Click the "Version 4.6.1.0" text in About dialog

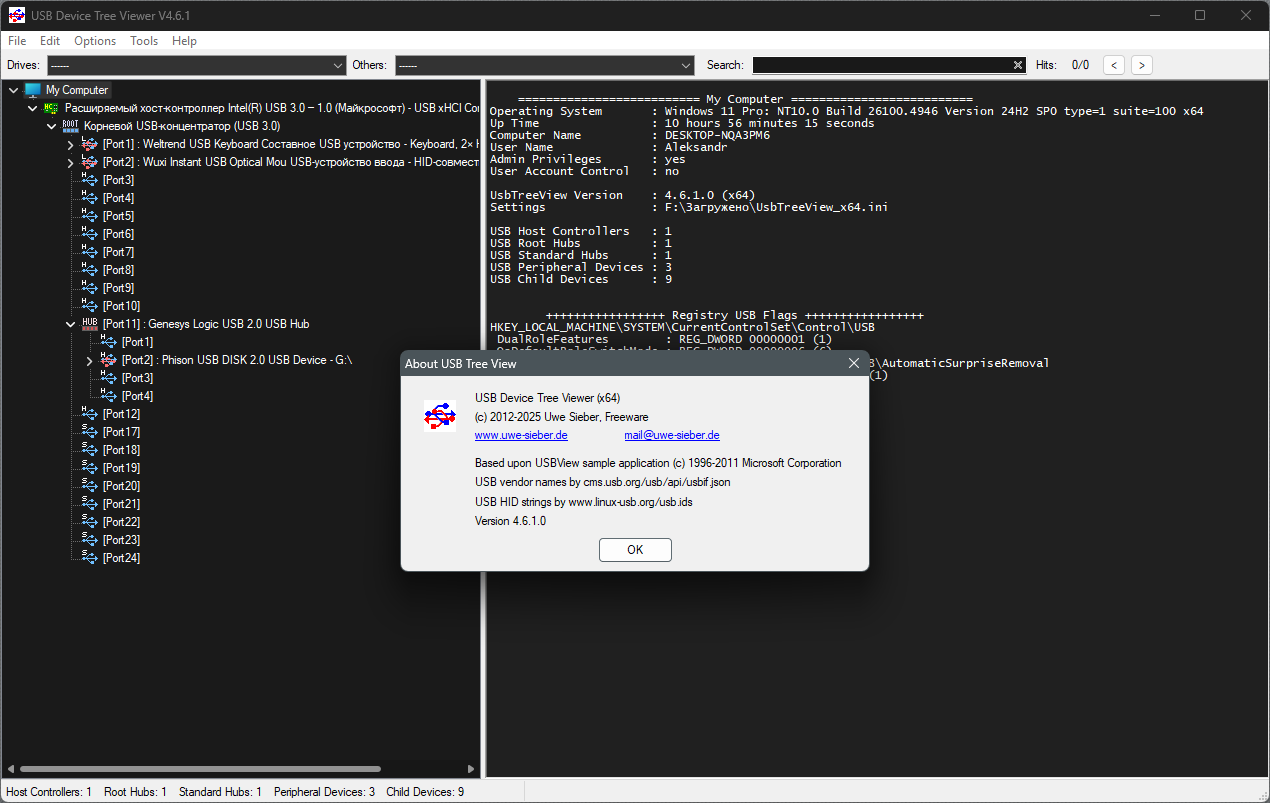coord(510,521)
